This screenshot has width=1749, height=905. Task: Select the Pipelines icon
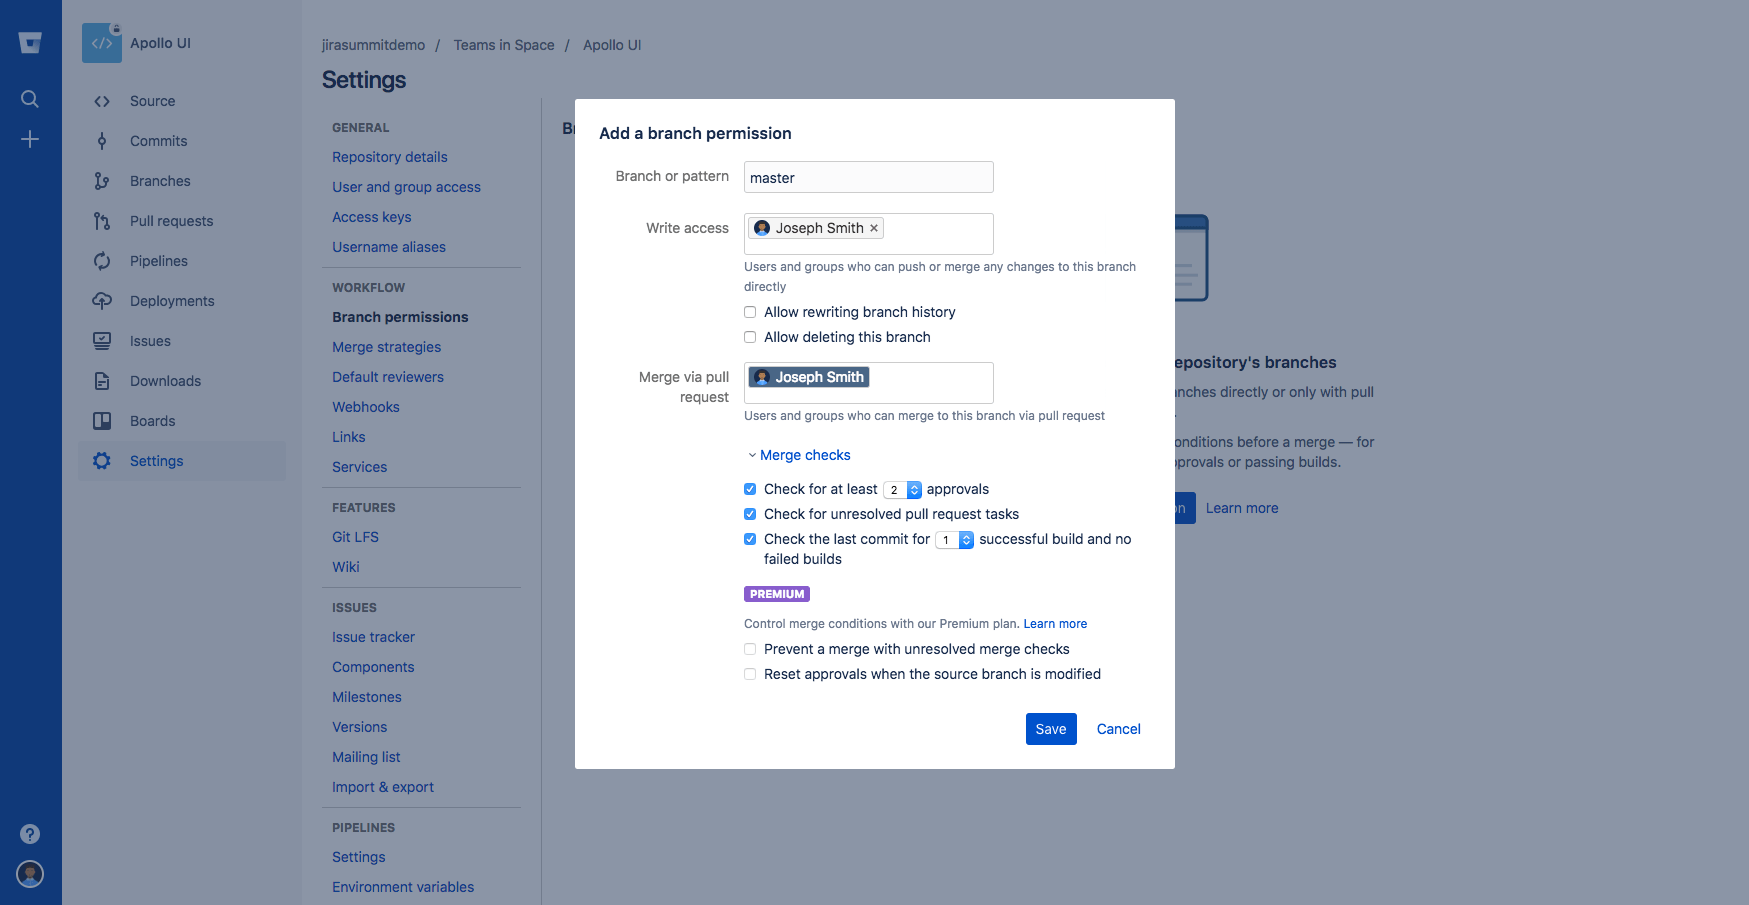[101, 261]
